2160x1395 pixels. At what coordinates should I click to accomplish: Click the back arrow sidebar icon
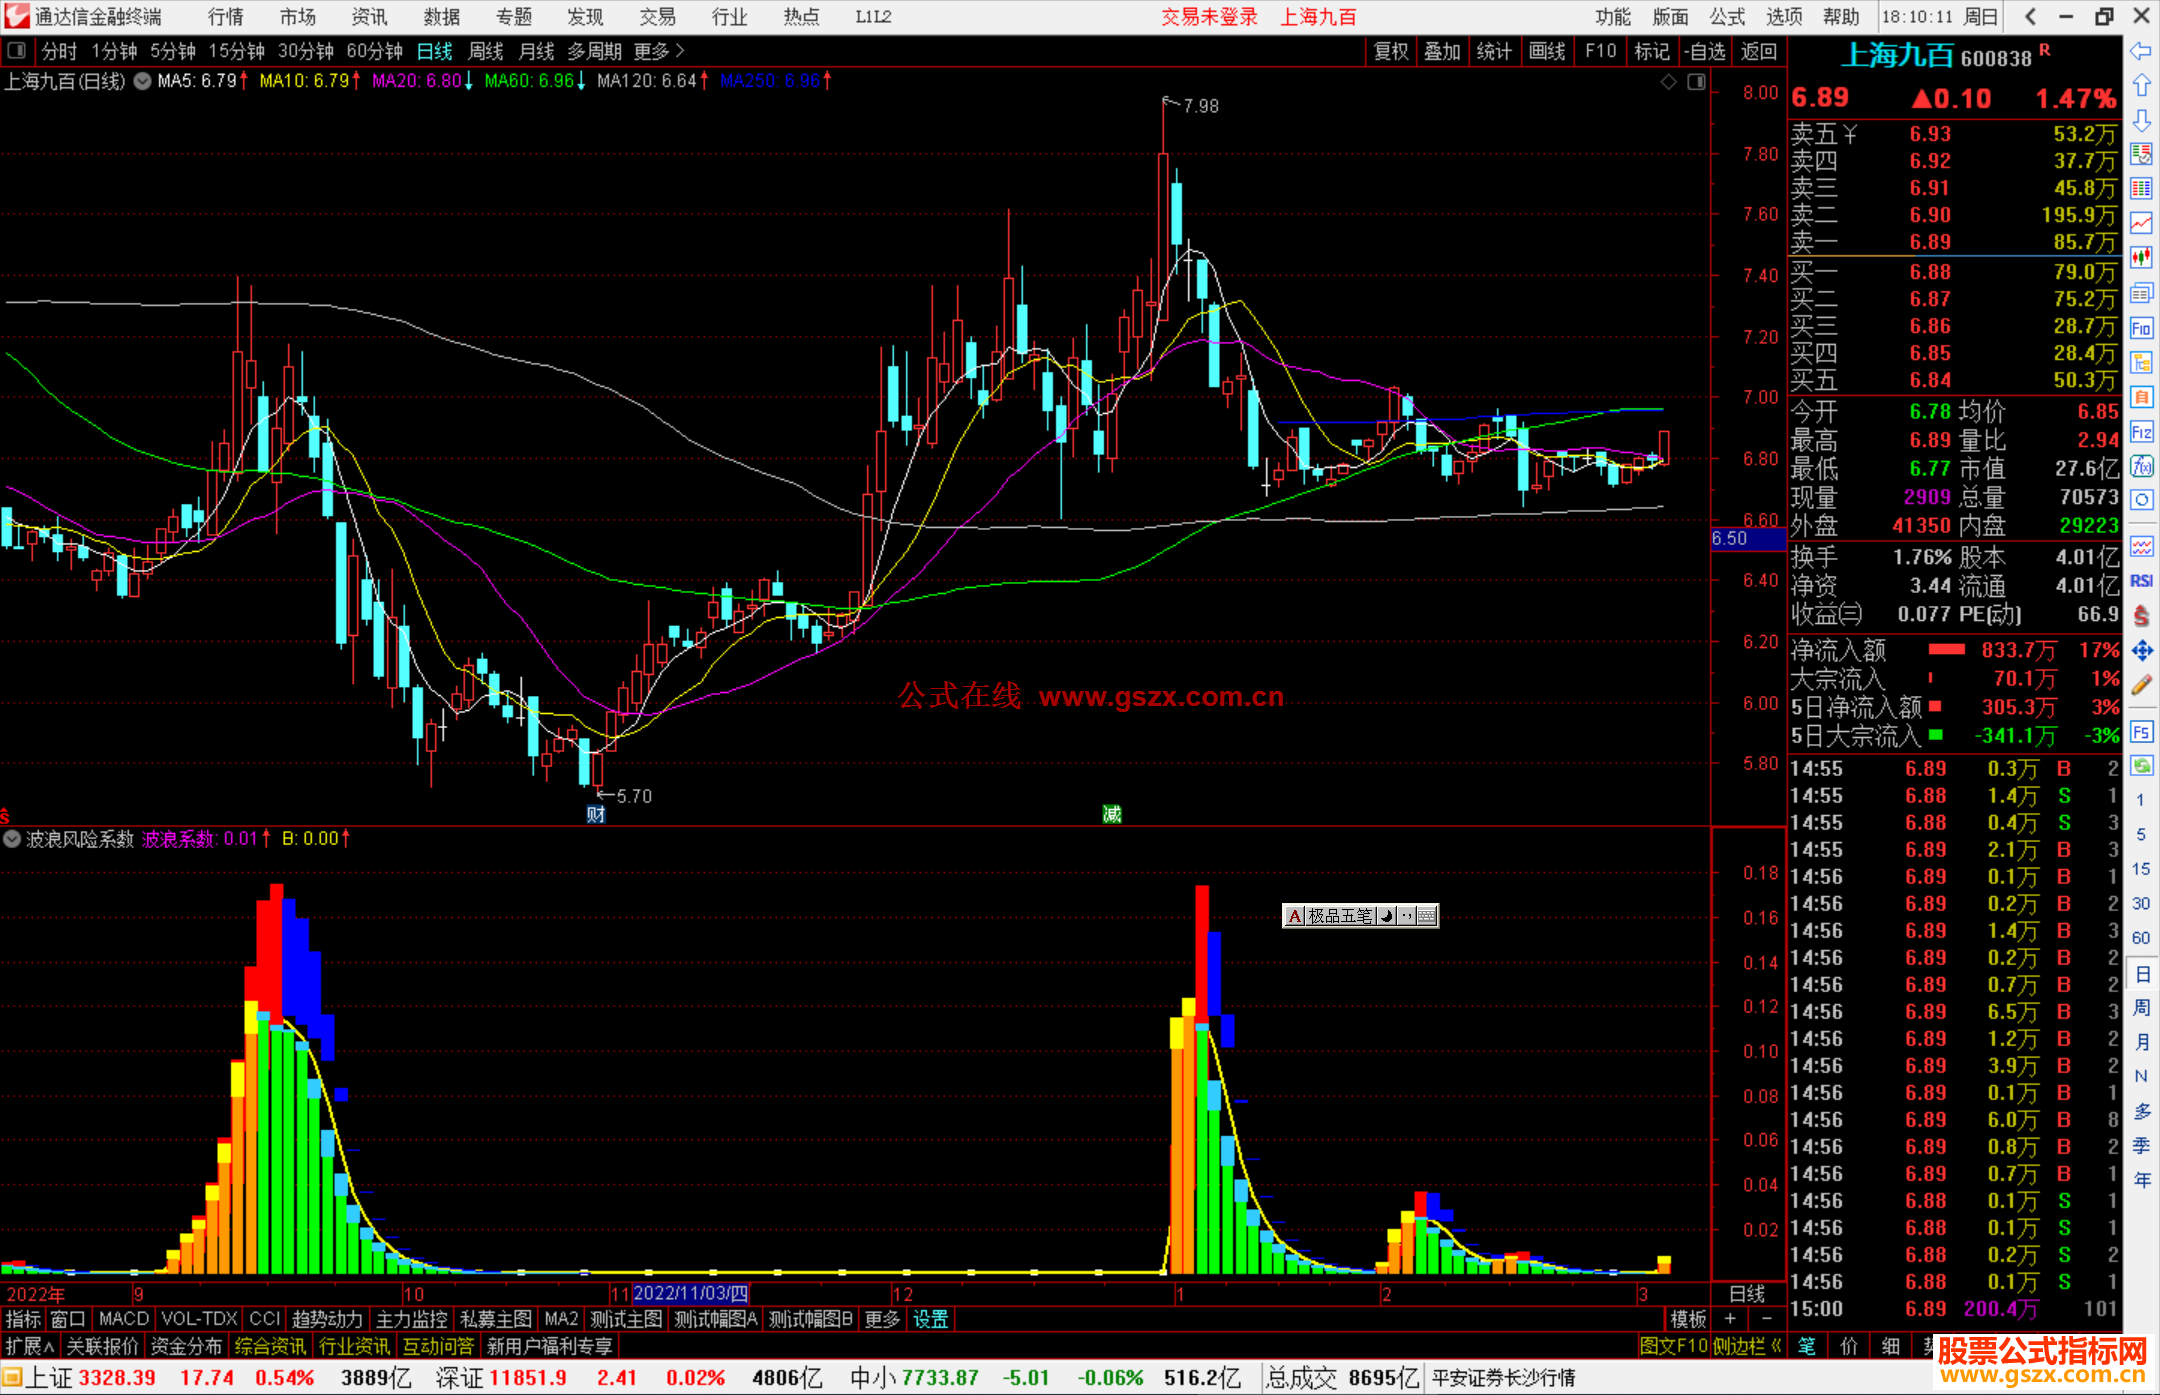tap(2141, 51)
